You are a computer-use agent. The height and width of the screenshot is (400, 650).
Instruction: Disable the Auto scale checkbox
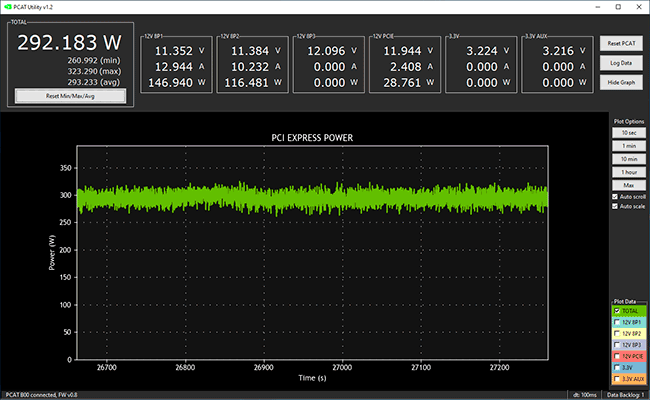[616, 208]
